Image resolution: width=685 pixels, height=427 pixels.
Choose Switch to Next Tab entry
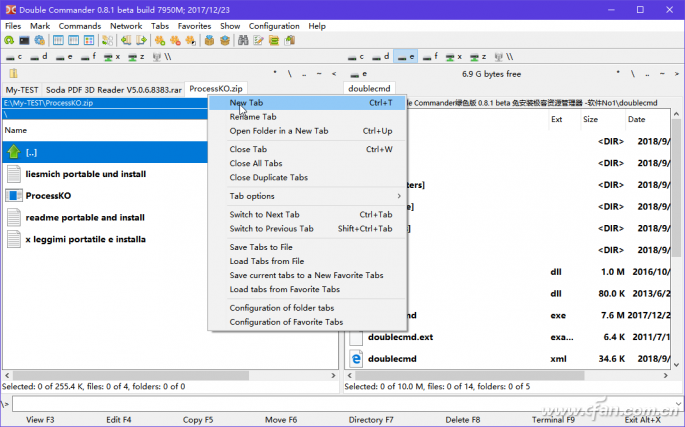pos(308,214)
